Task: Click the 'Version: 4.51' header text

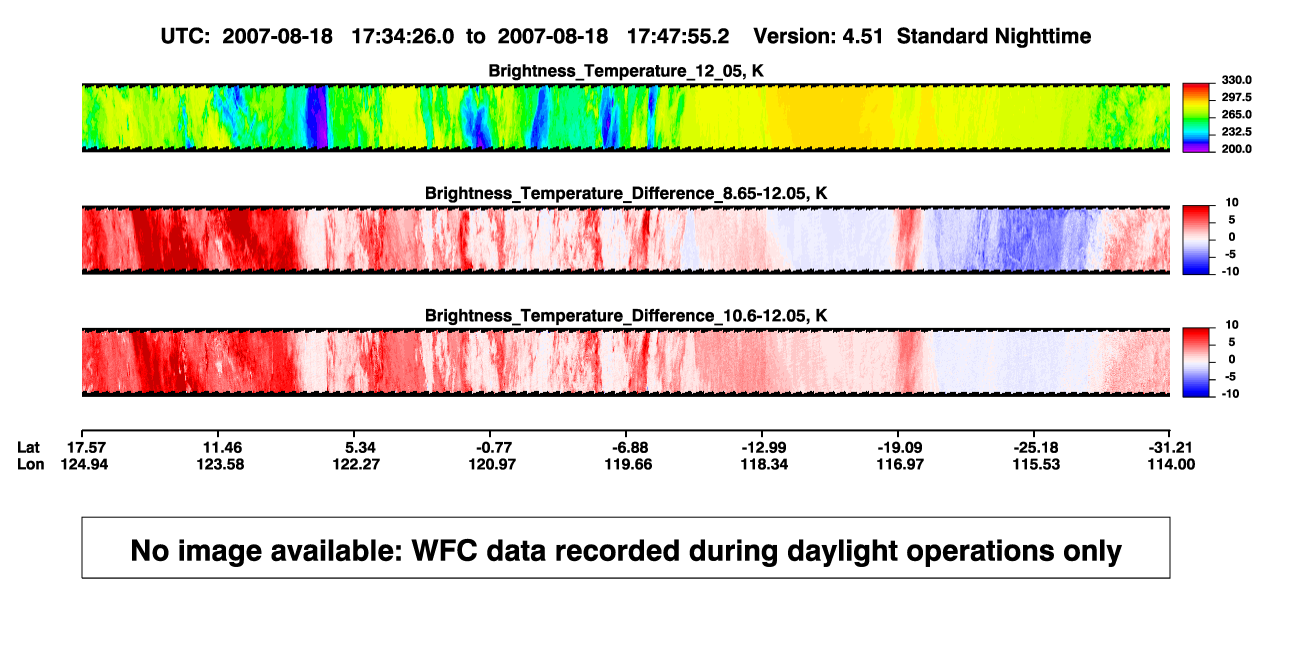Action: [x=819, y=36]
